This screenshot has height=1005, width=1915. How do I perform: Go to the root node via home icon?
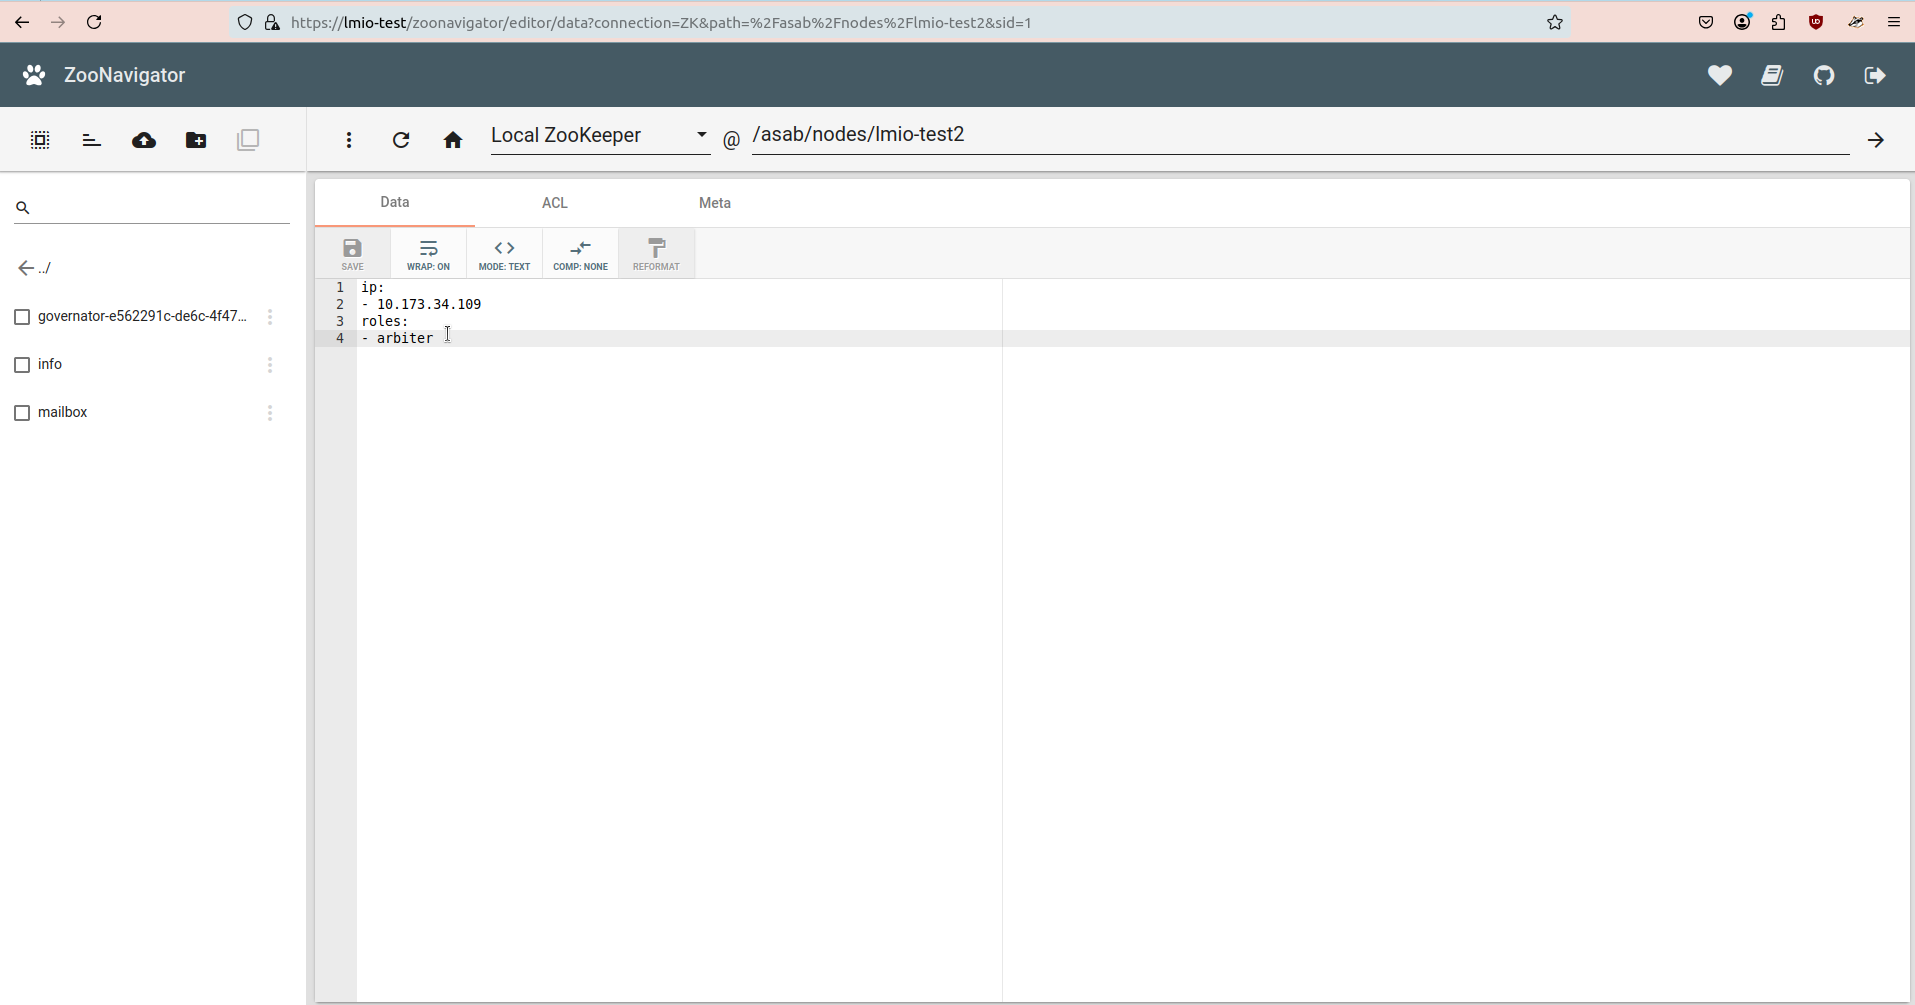[453, 140]
